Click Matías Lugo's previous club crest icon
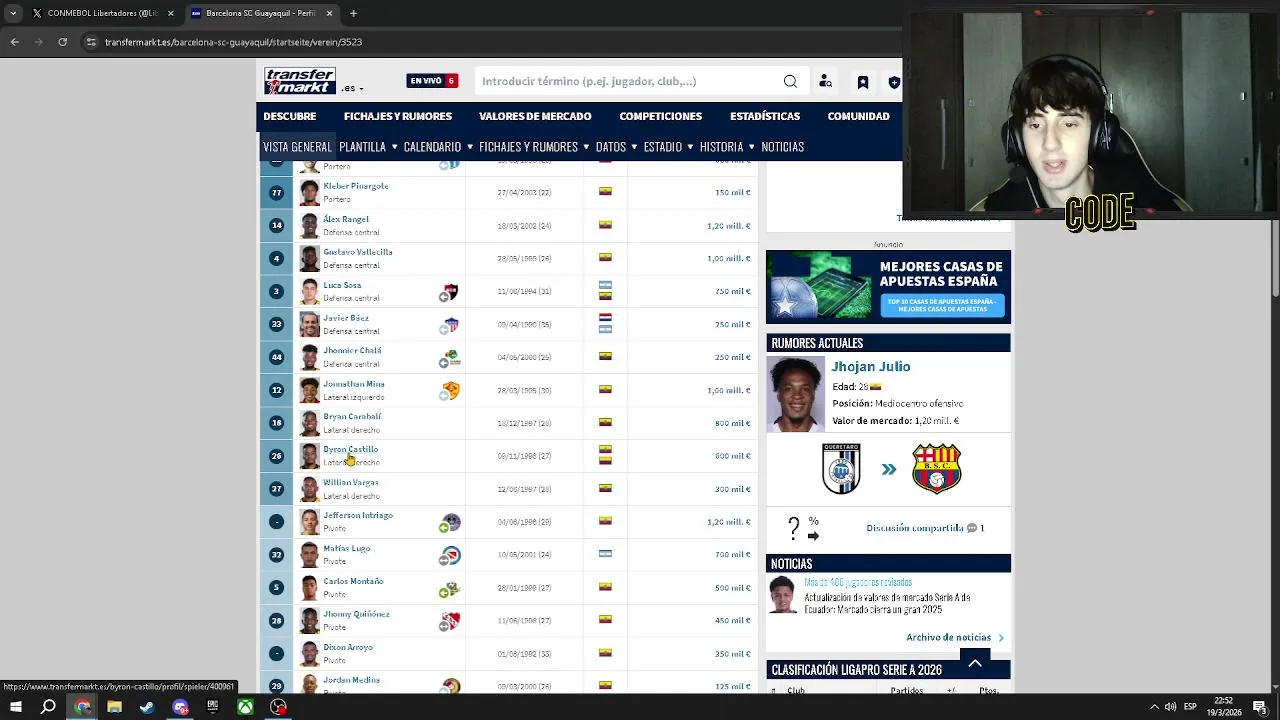Viewport: 1280px width, 720px height. tap(451, 555)
